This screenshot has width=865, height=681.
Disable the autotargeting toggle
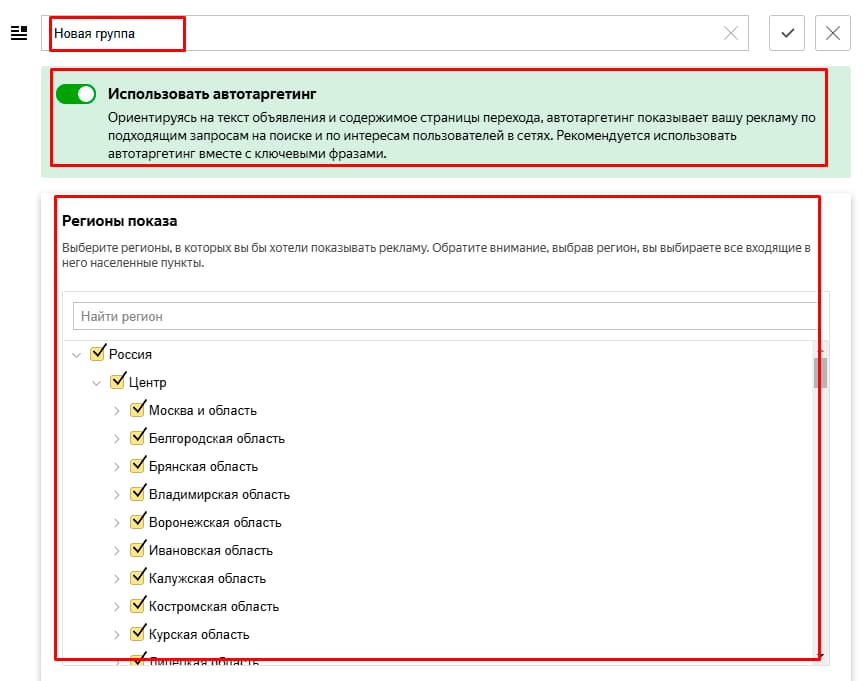tap(76, 94)
